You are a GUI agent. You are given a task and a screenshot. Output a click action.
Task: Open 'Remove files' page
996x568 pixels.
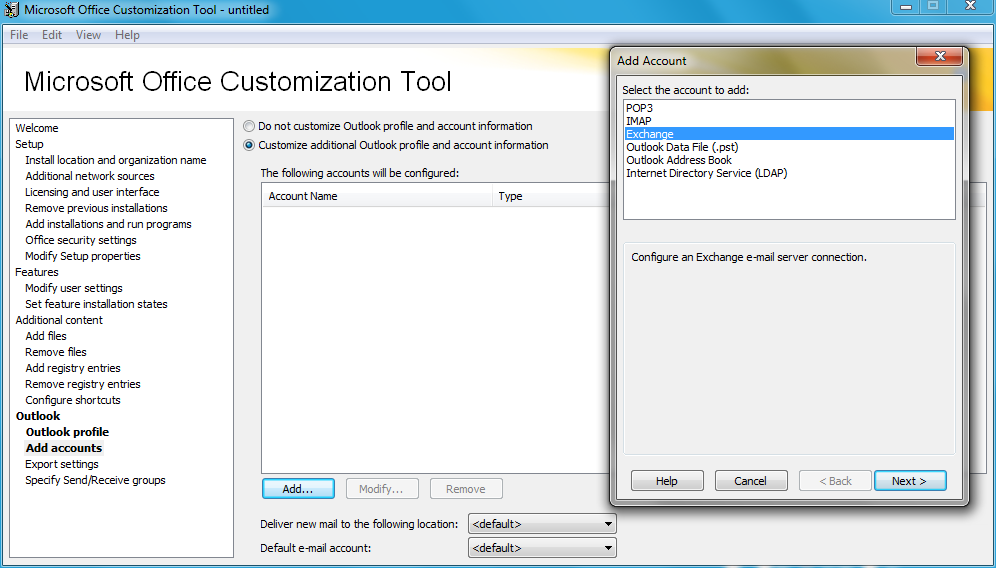tap(56, 352)
